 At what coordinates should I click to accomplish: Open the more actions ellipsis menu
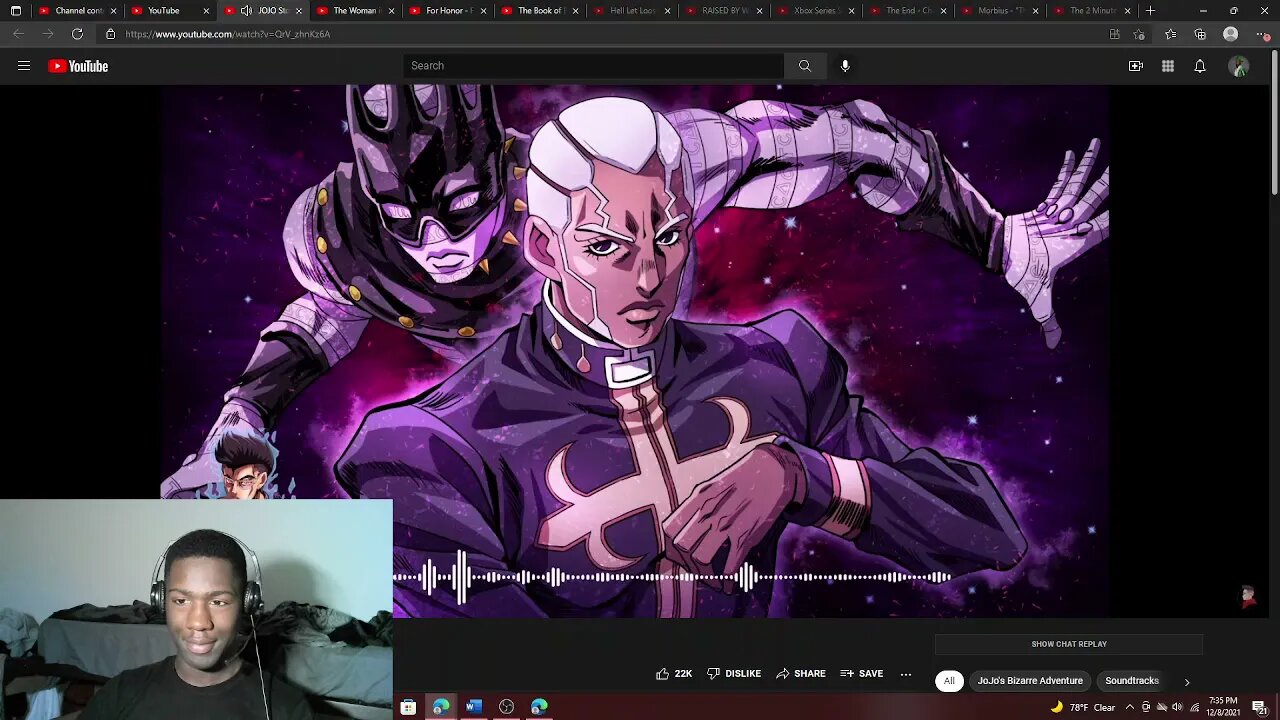point(906,674)
